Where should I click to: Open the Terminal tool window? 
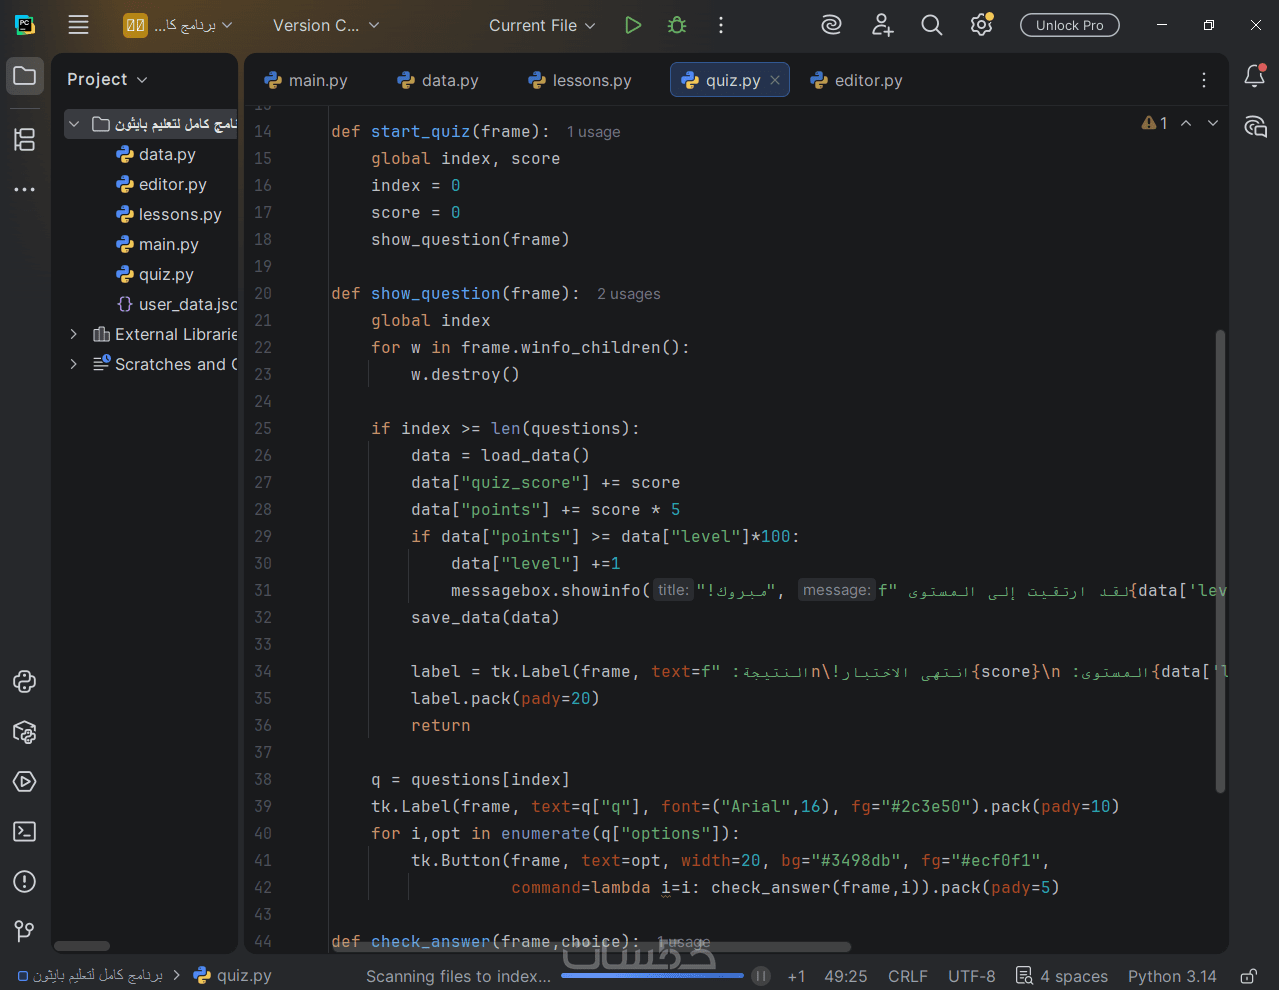click(24, 832)
